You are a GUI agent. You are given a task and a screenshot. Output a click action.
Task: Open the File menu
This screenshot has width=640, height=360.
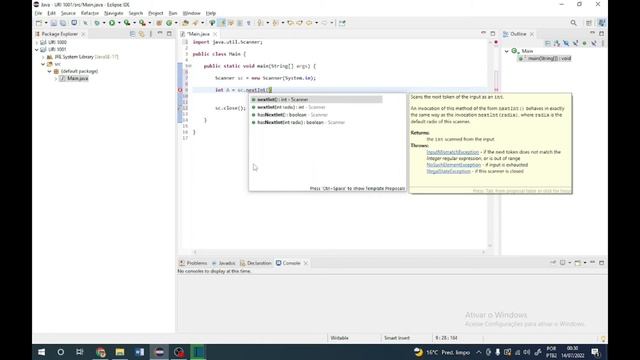point(38,13)
